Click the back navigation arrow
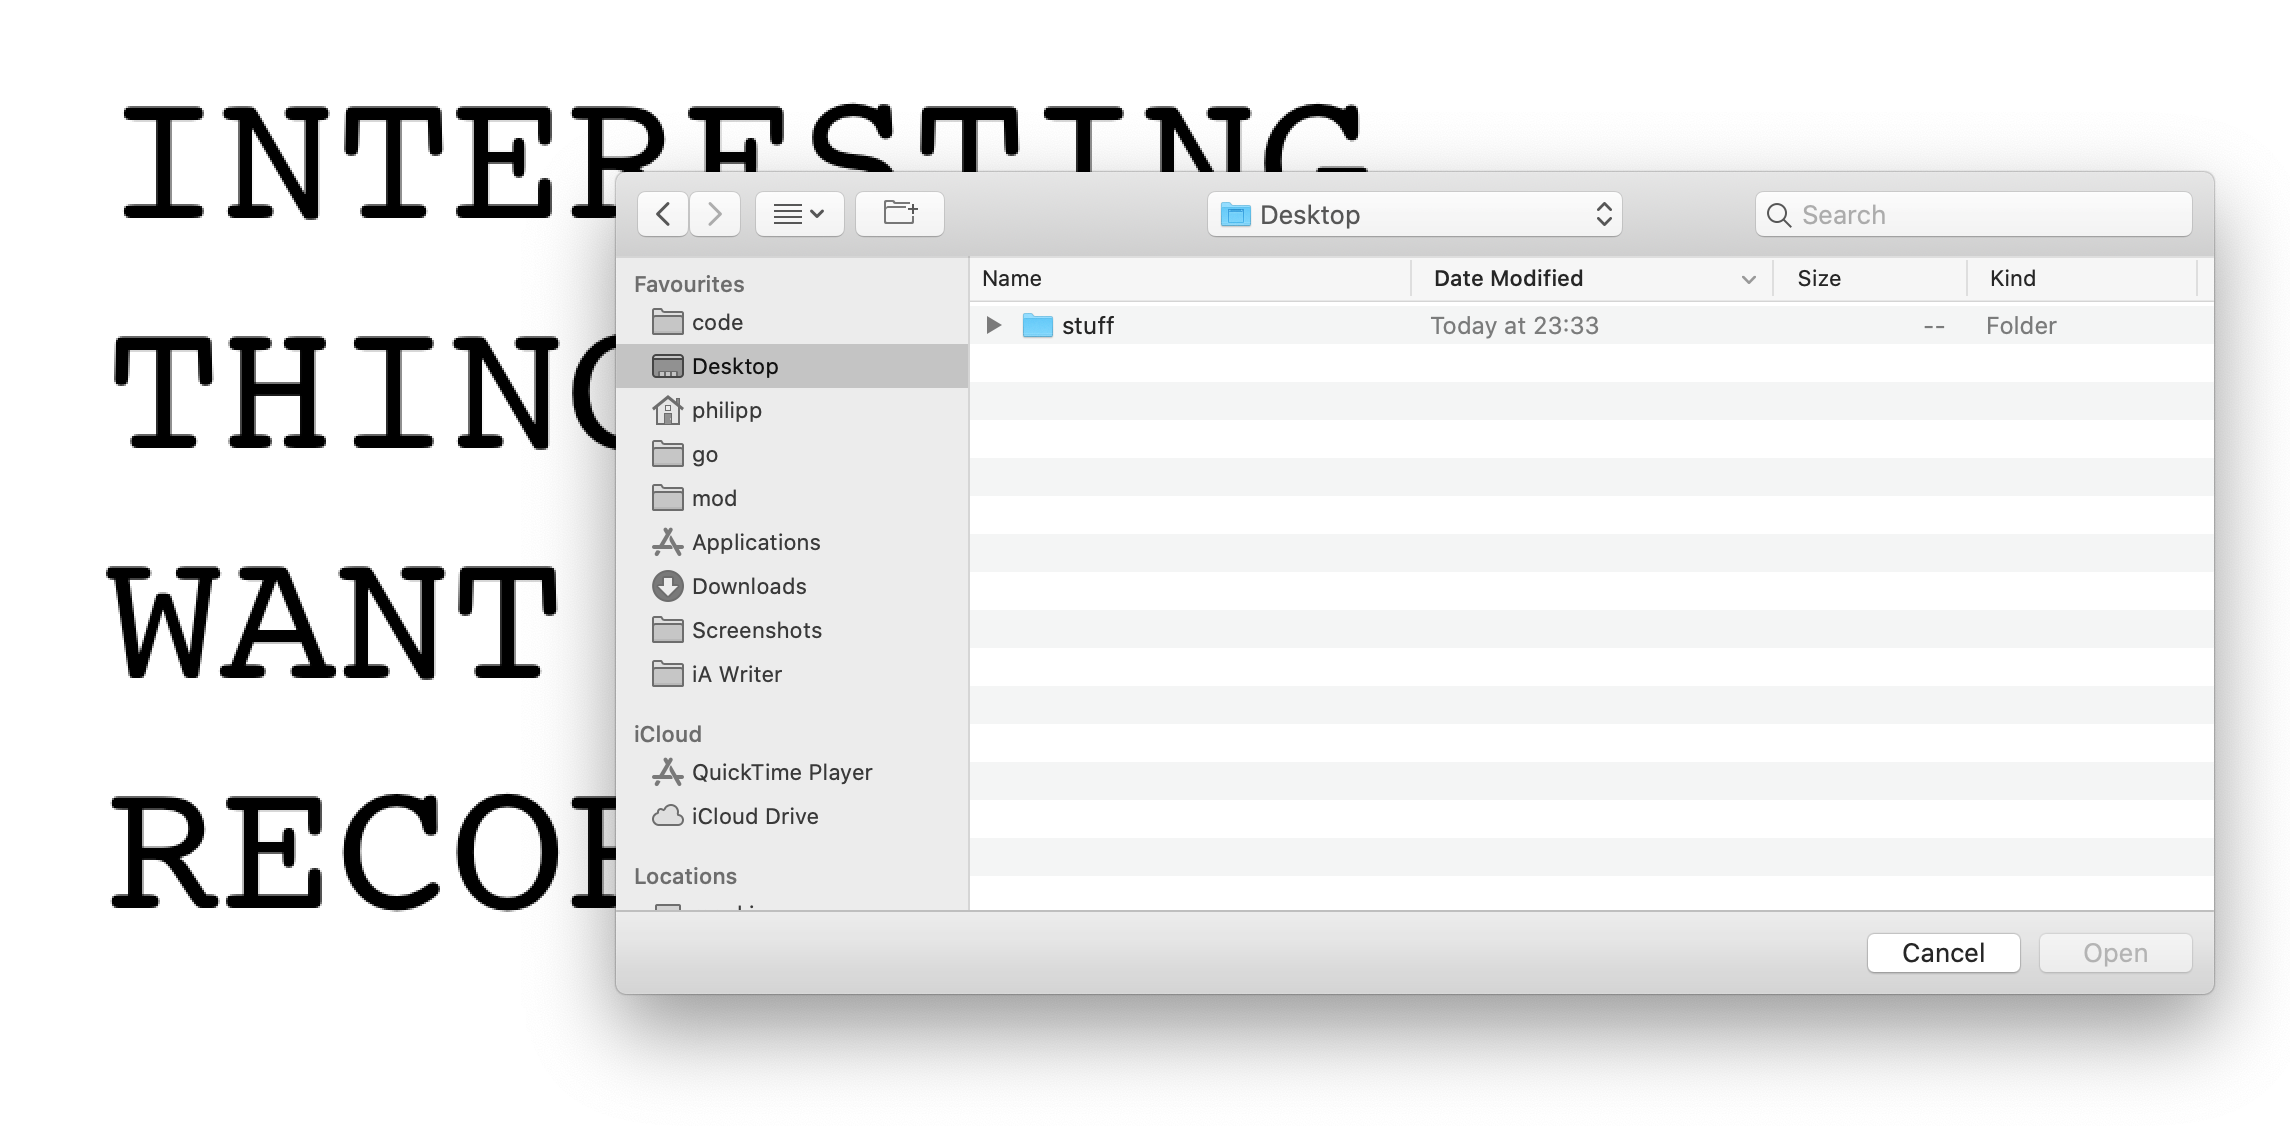The width and height of the screenshot is (2290, 1146). point(663,214)
